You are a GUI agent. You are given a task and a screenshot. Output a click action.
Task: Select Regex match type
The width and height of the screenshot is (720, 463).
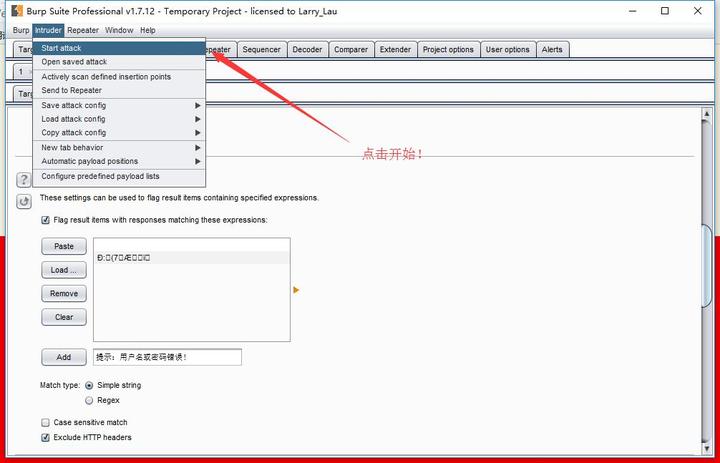tap(89, 401)
